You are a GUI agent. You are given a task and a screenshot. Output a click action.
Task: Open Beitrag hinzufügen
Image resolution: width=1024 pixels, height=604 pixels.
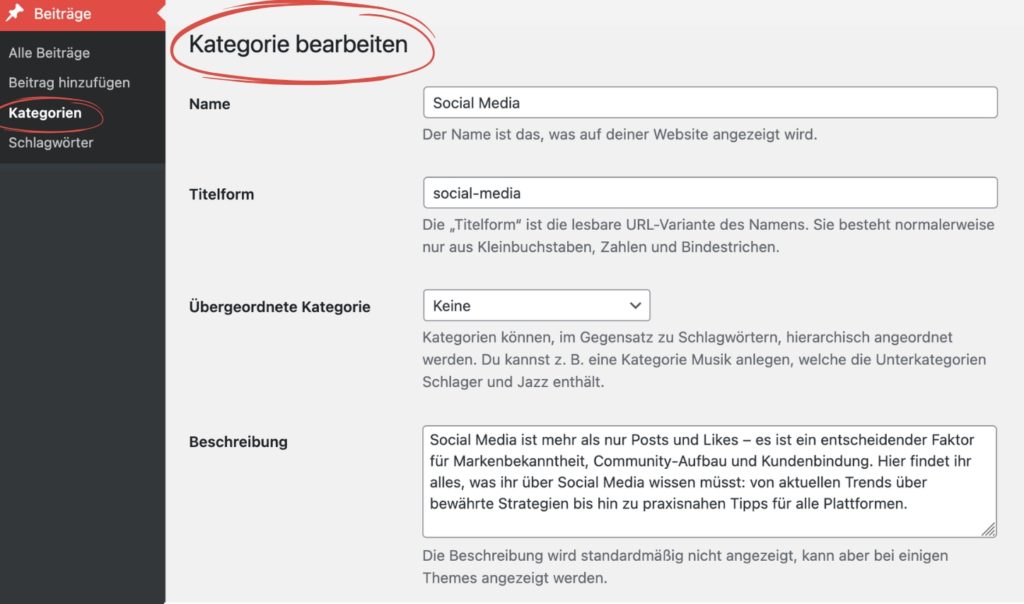pos(68,82)
